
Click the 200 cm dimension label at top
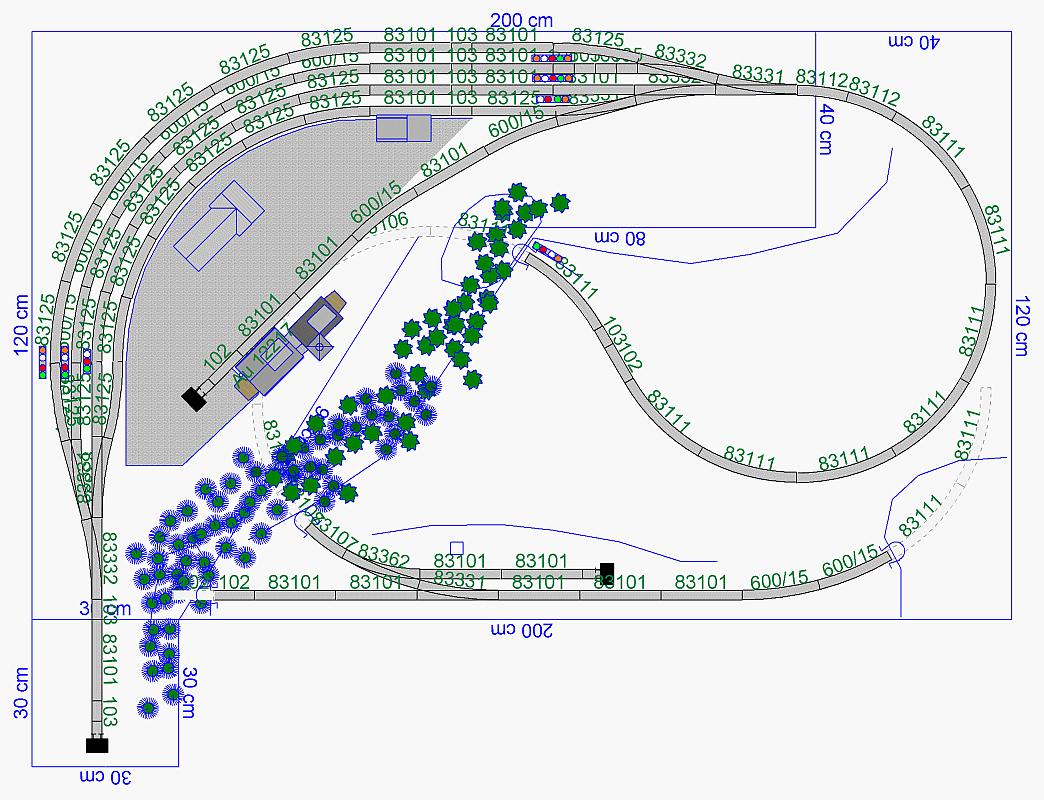[523, 20]
